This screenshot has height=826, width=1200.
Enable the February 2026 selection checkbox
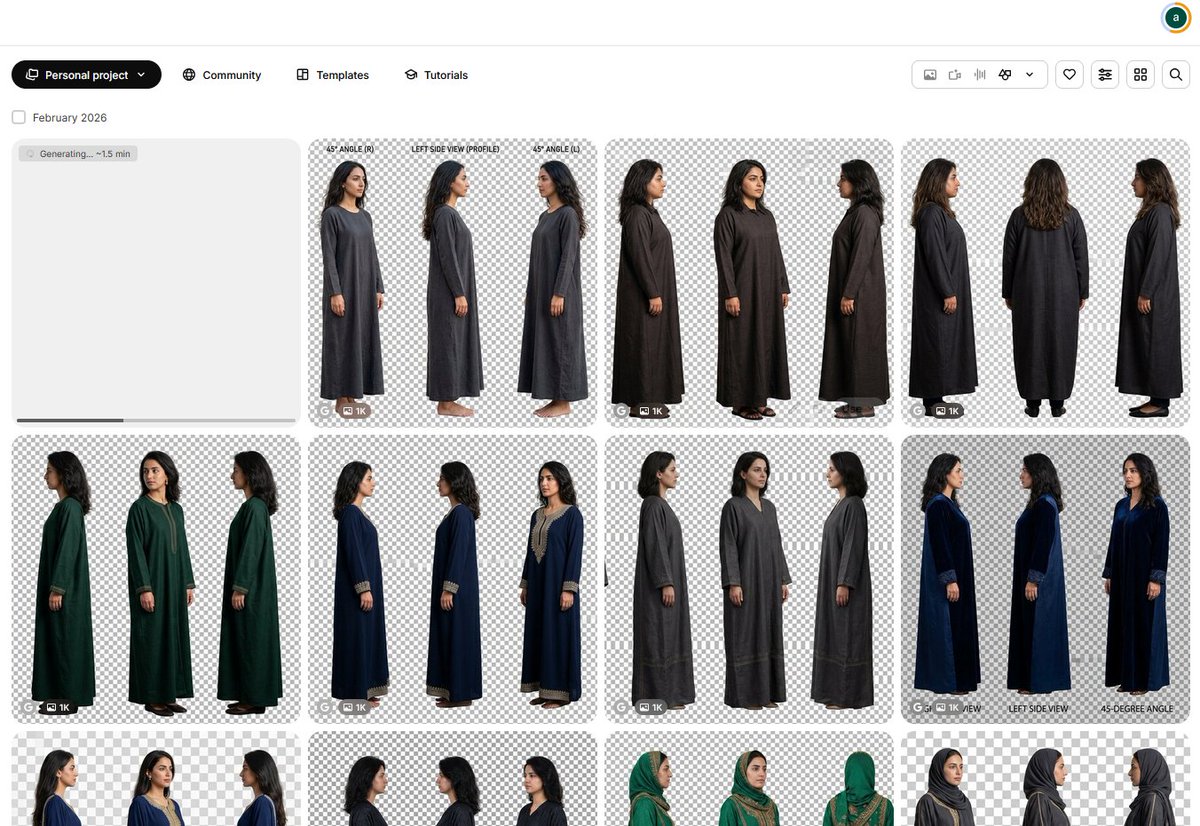[18, 117]
